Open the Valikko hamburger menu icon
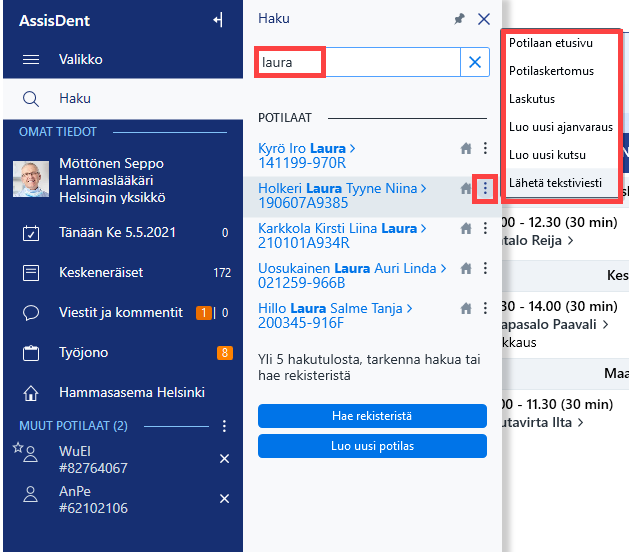The width and height of the screenshot is (629, 552). 31,59
